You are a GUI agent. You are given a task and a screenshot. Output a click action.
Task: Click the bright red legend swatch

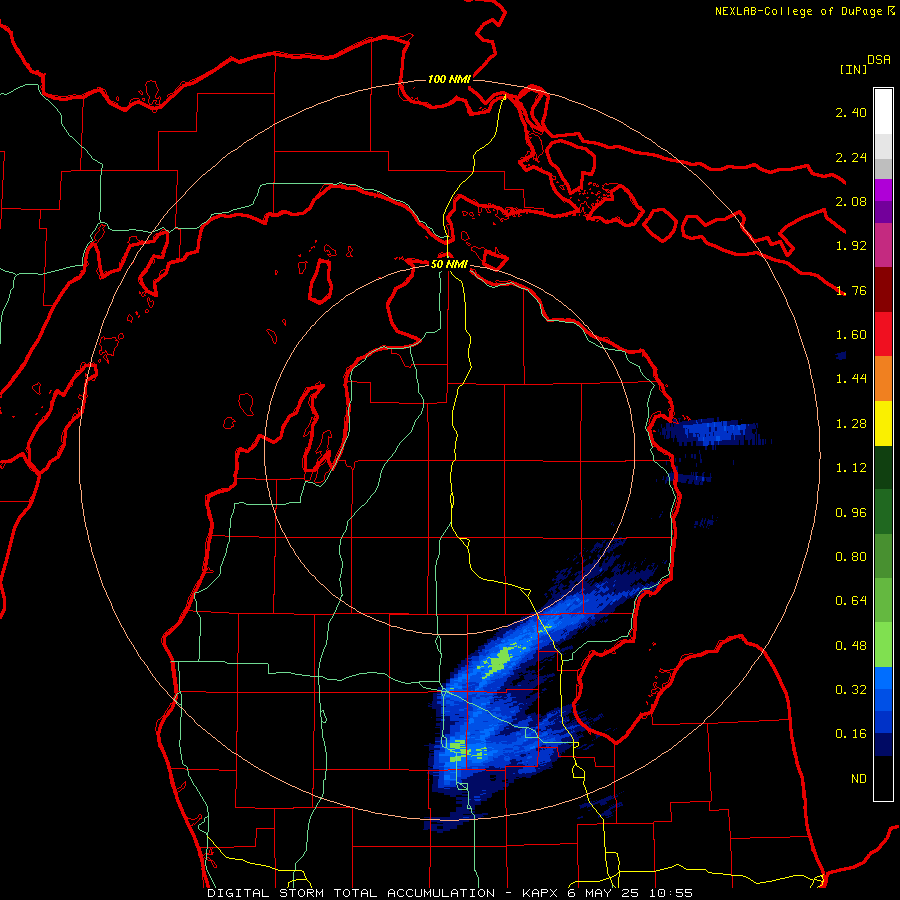[883, 334]
